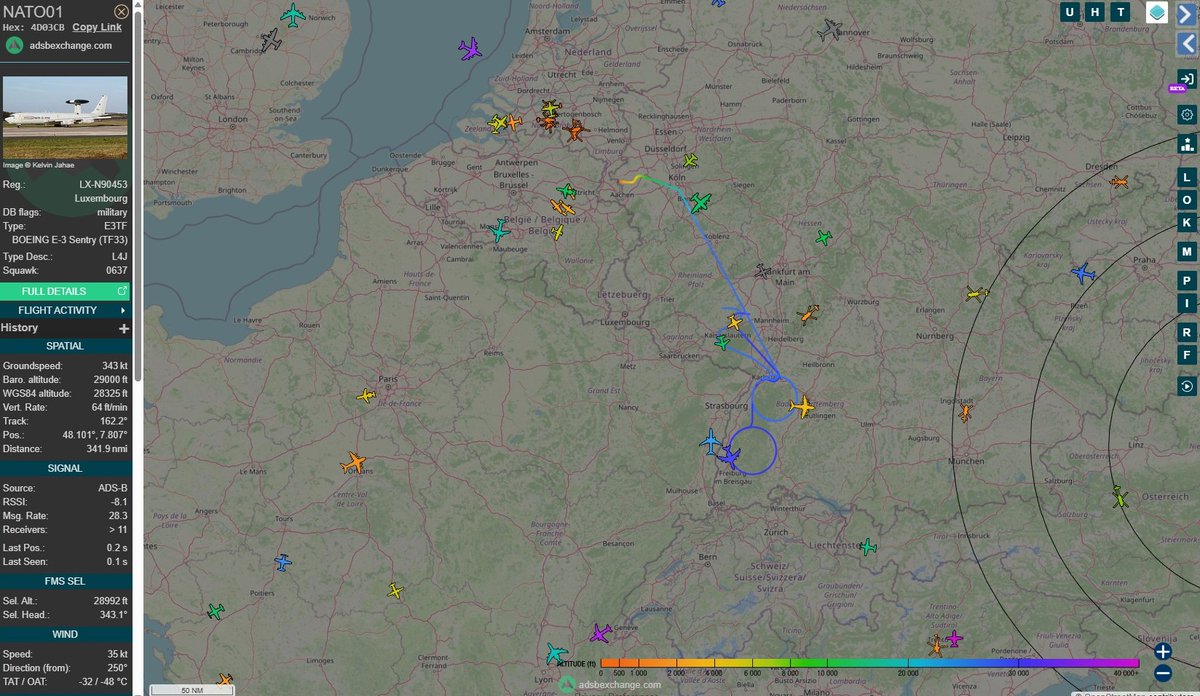Select the teal aircraft near Maubeuge
This screenshot has height=696, width=1200.
[499, 231]
